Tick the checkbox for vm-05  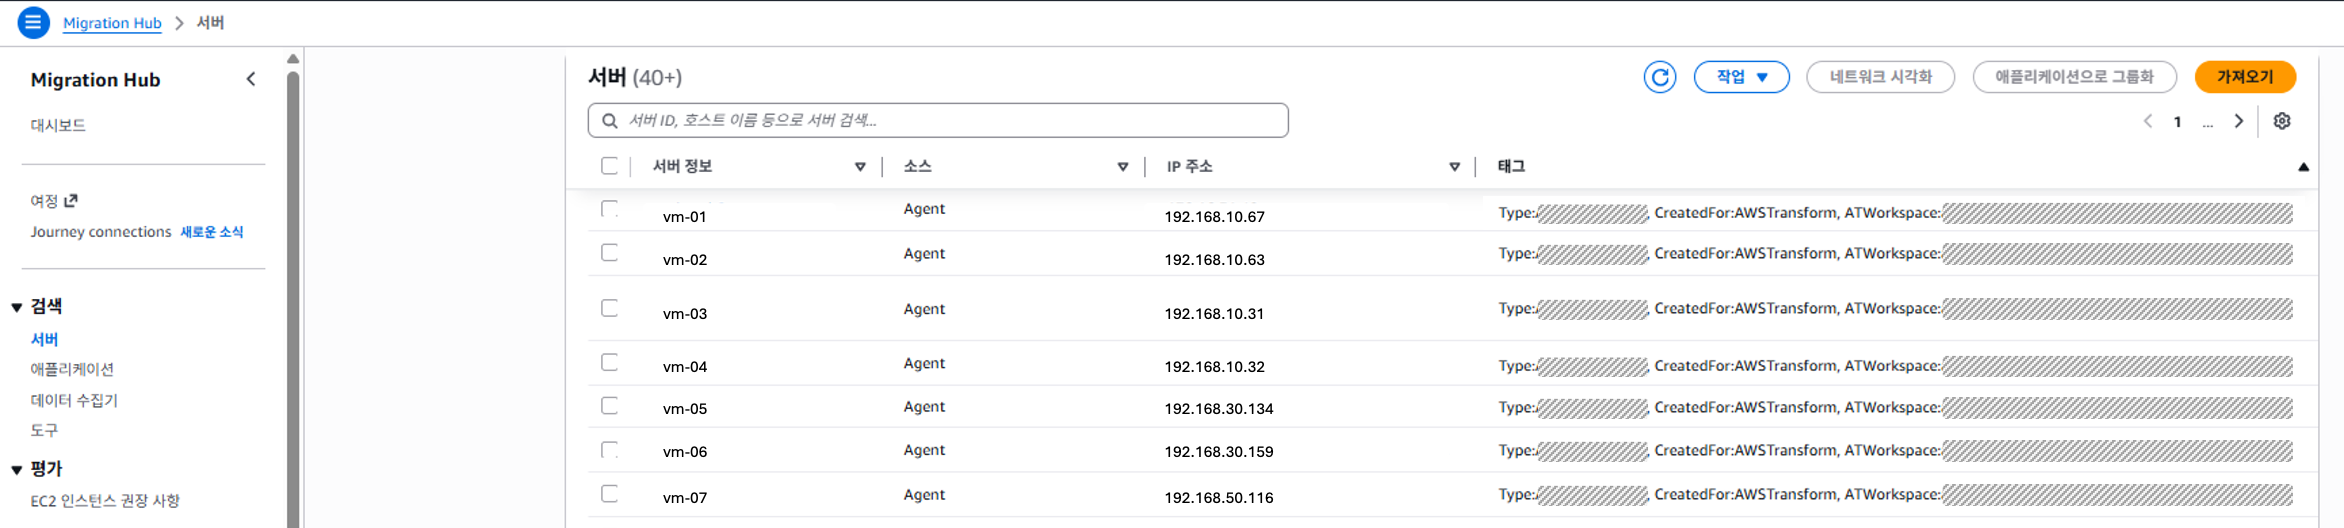pos(609,406)
